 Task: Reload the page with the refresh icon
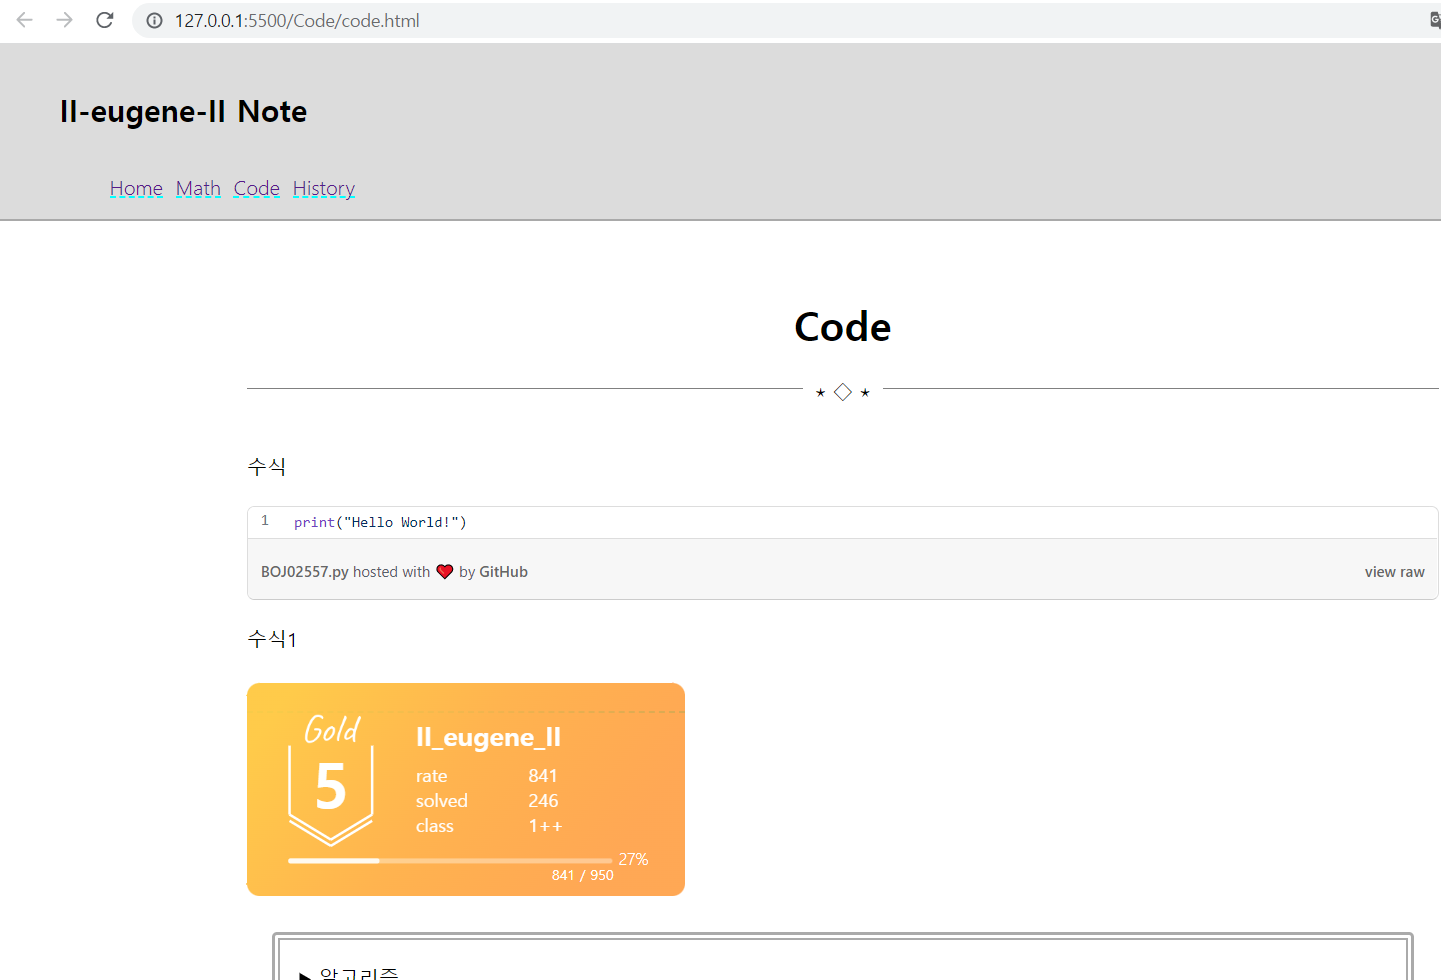pos(105,20)
